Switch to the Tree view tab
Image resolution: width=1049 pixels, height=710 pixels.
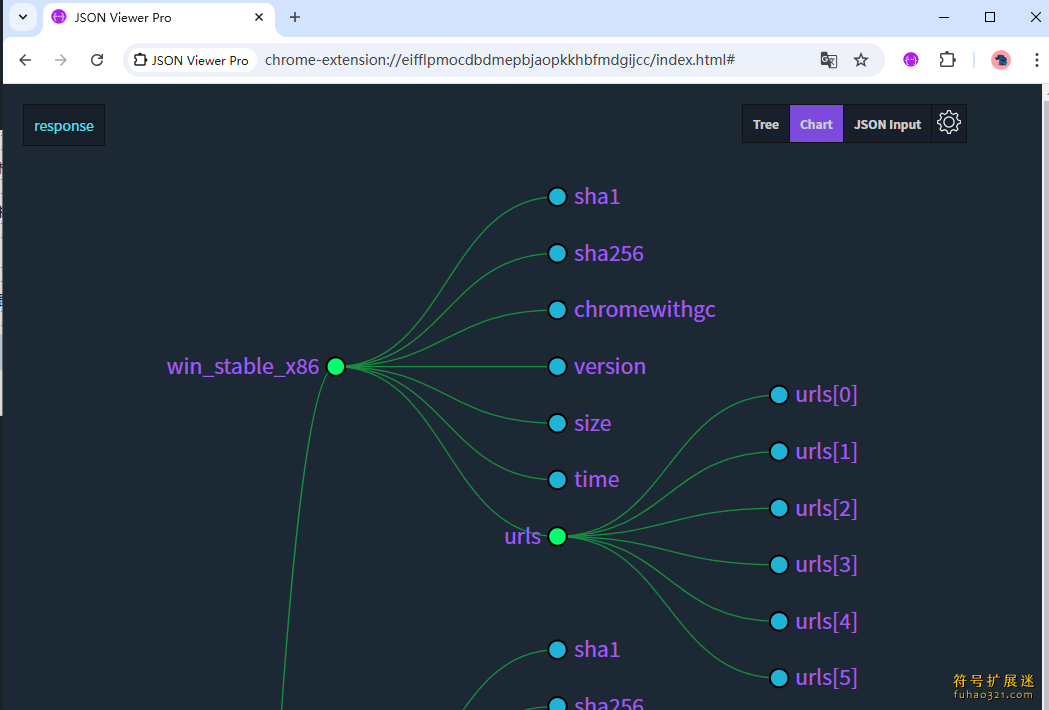tap(765, 124)
